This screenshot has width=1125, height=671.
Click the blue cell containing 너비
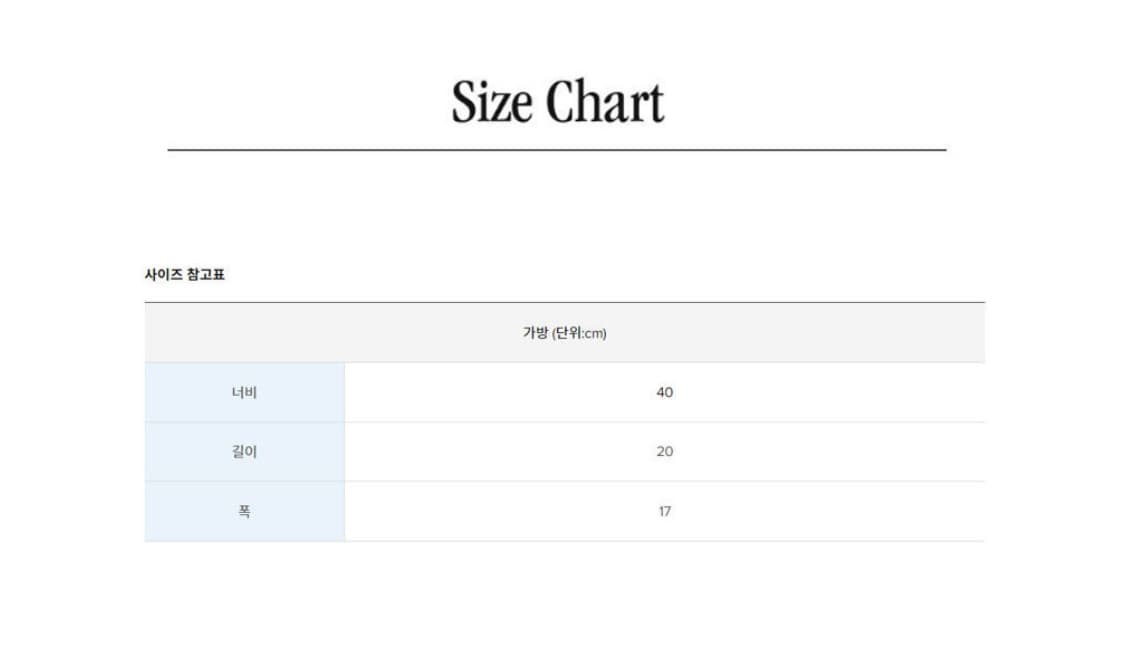pos(245,393)
